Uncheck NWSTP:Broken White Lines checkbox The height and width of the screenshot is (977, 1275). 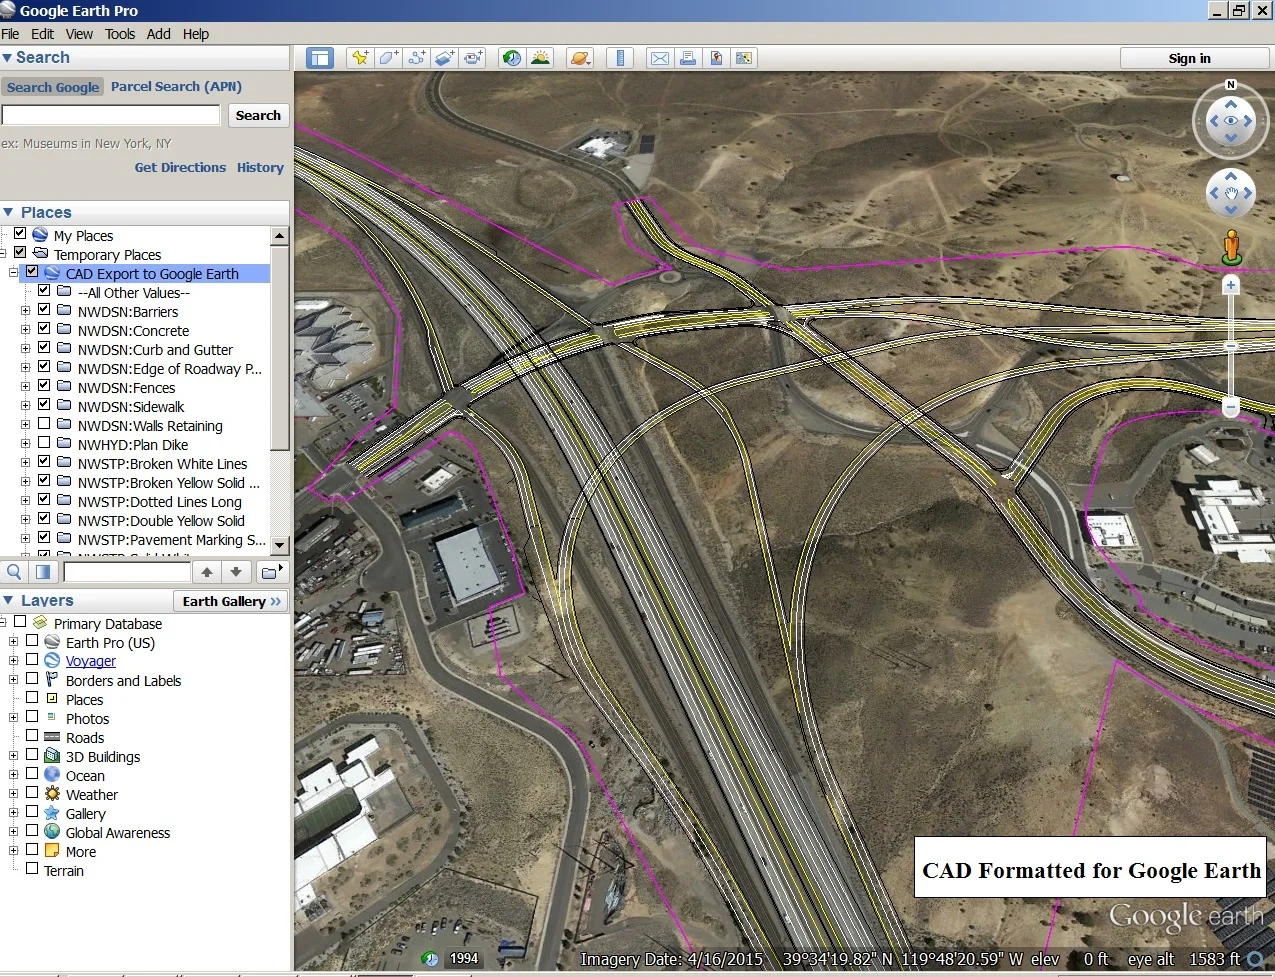(44, 462)
